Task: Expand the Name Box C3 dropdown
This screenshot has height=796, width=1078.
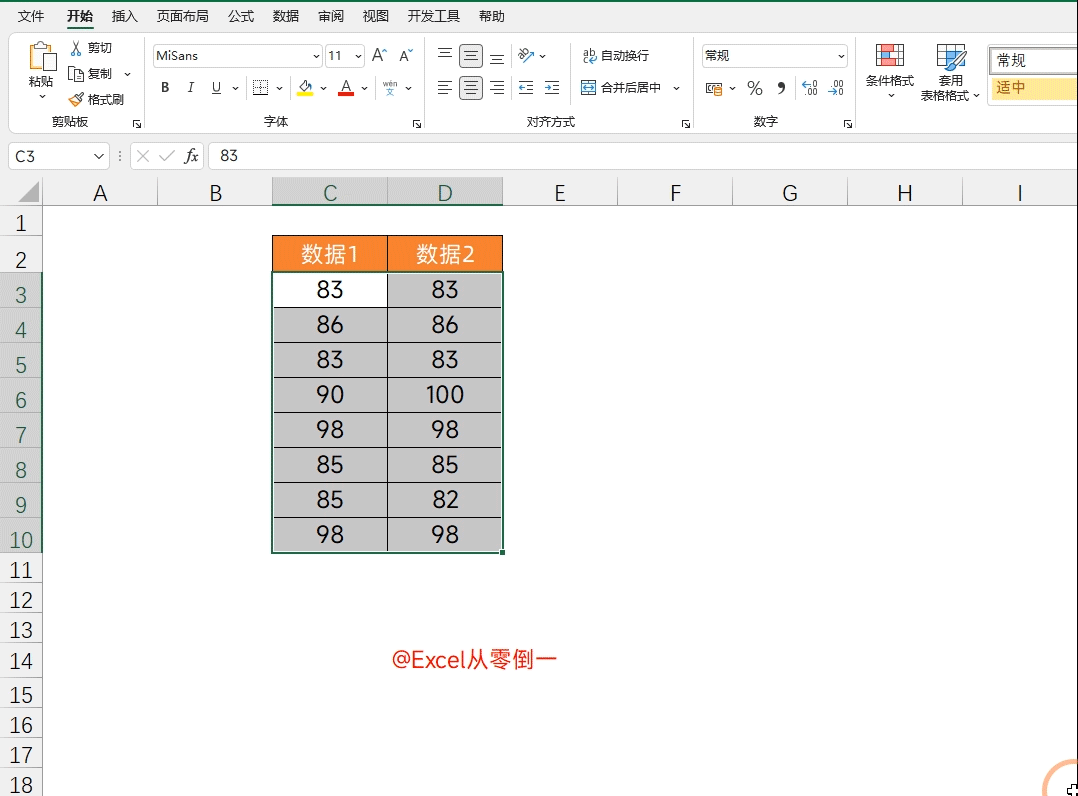Action: tap(98, 156)
